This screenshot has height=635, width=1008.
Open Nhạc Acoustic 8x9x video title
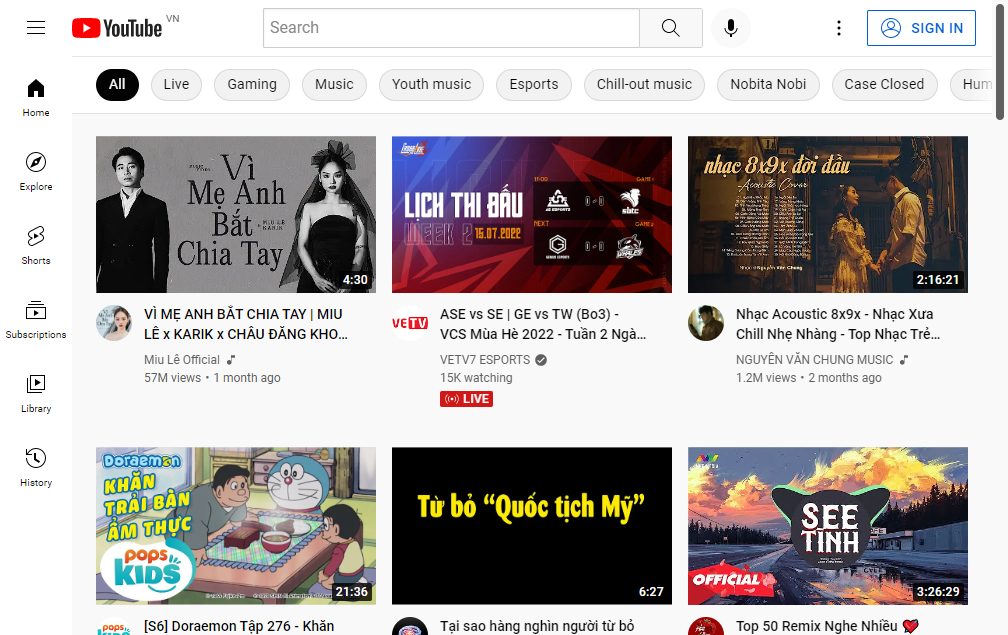(838, 324)
